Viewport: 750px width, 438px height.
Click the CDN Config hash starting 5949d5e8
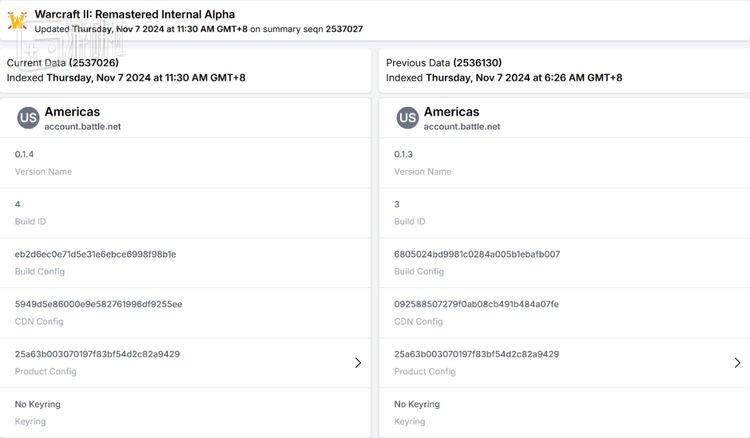[99, 304]
